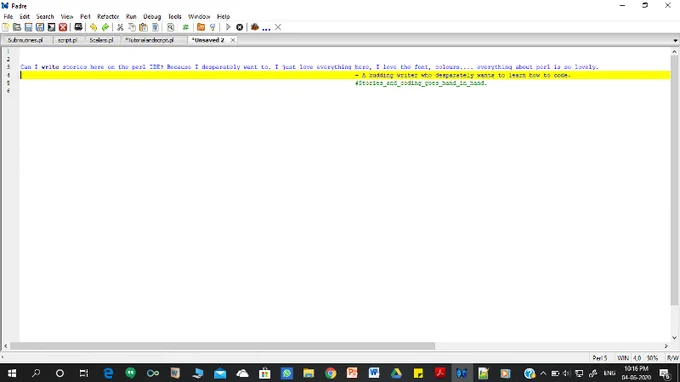Click the Save toolbar icon
Screen dimensions: 680x382
point(28,27)
